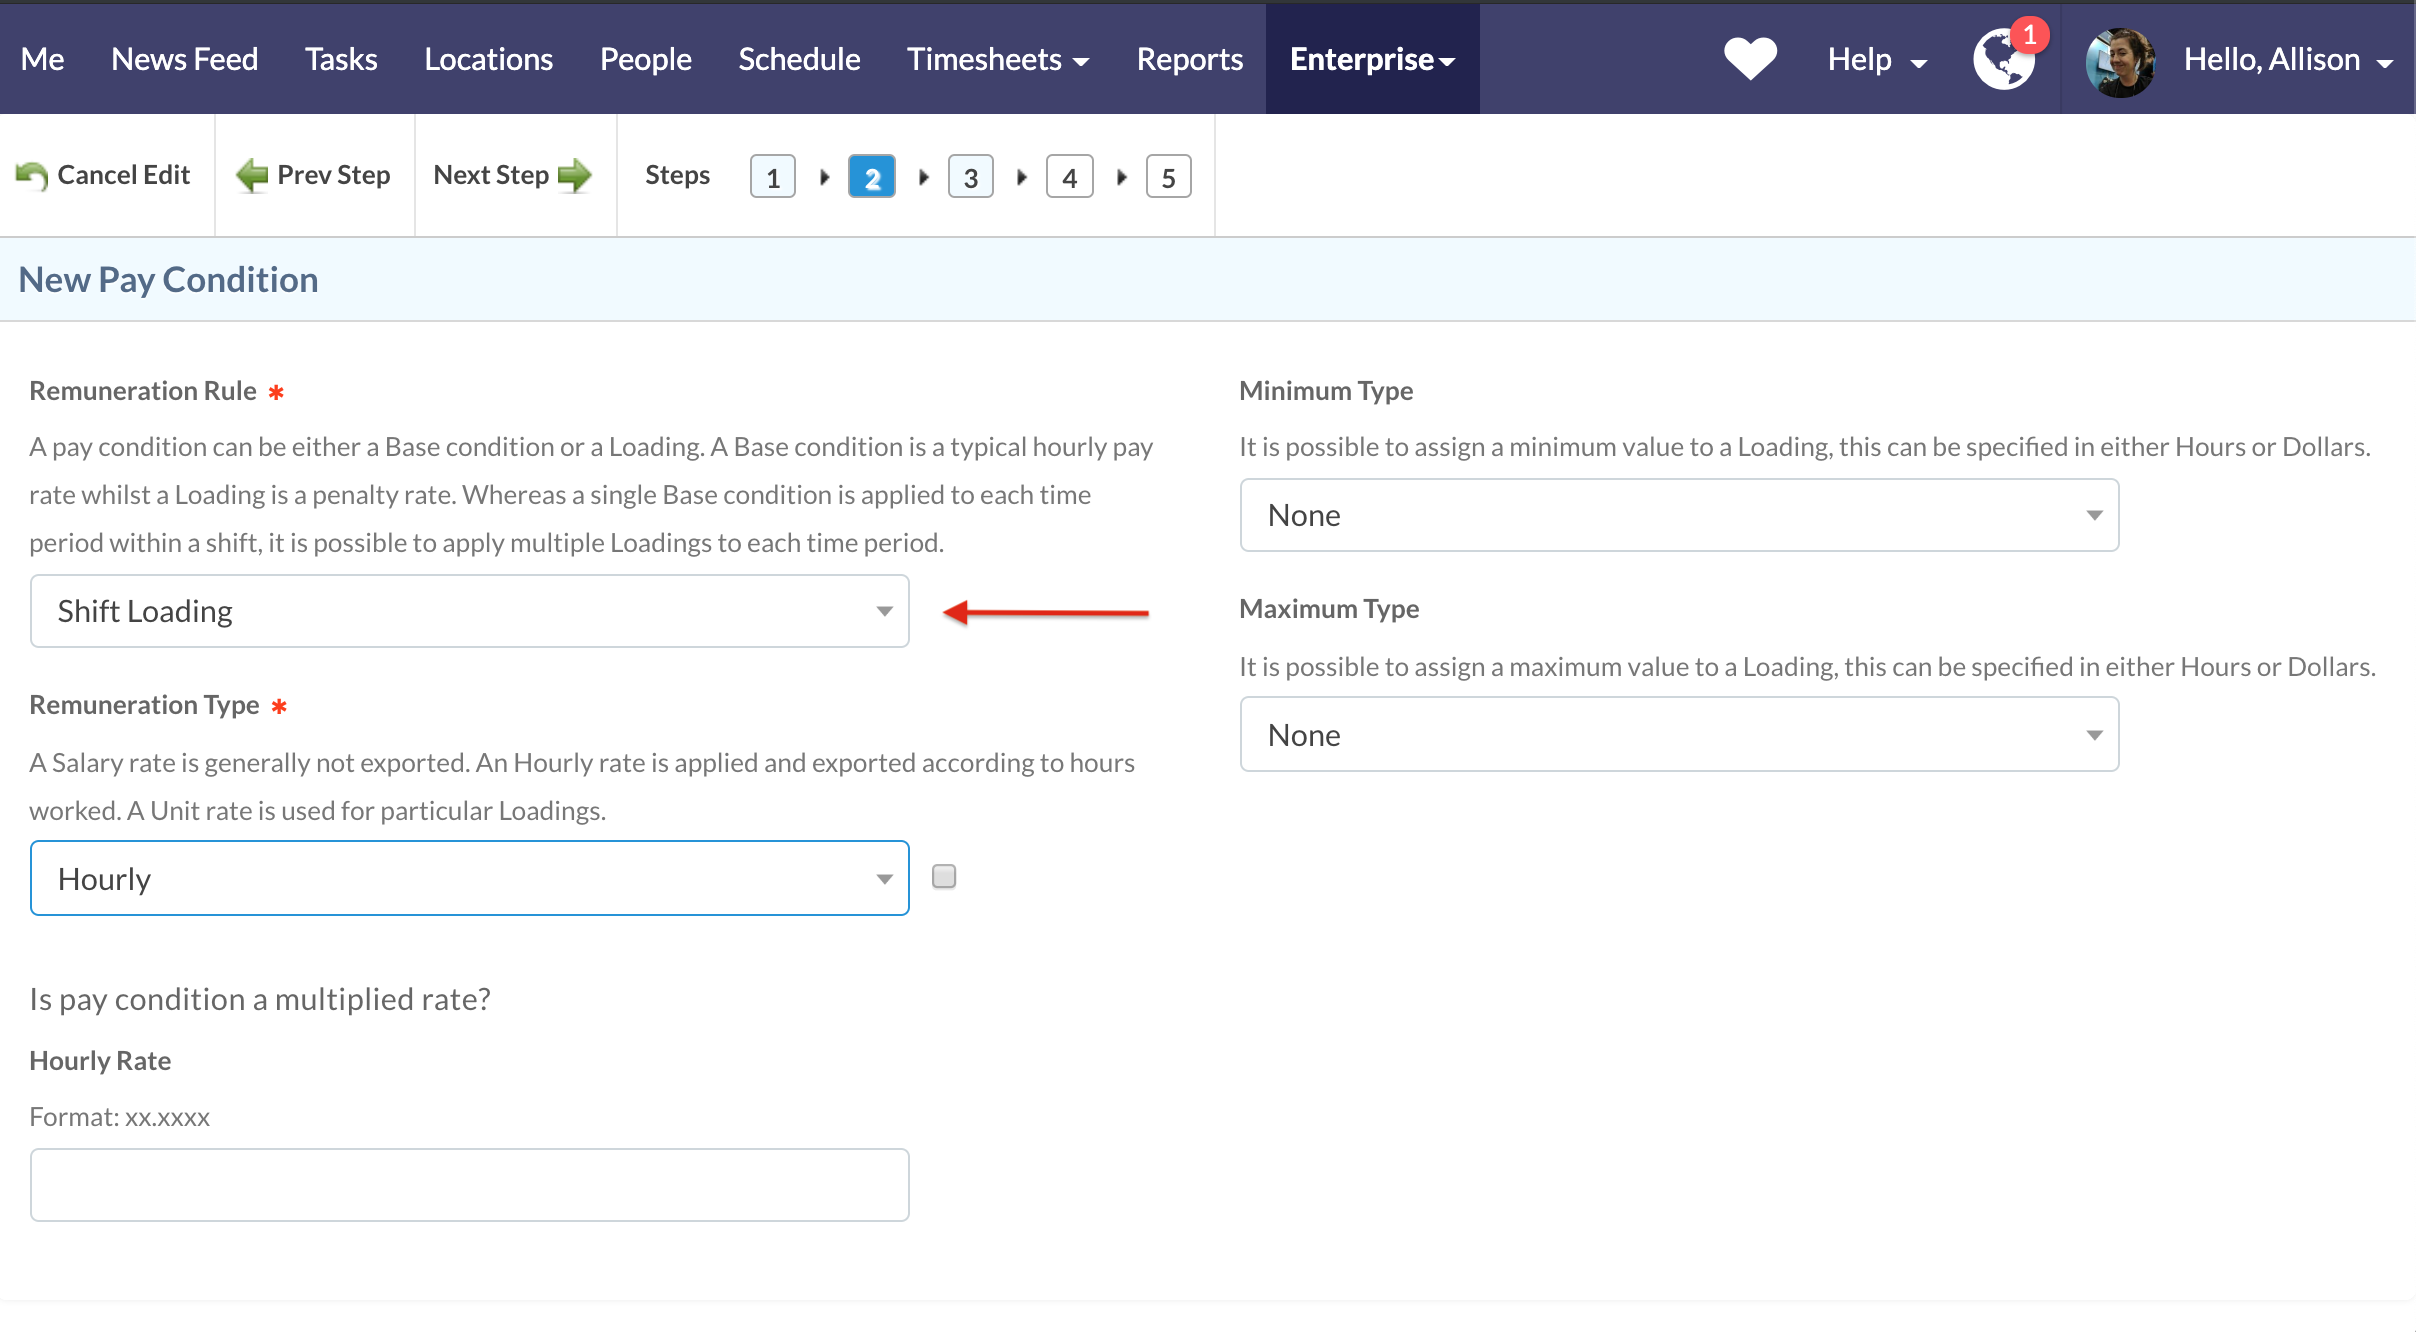Expand the Maximum Type None dropdown

1679,735
